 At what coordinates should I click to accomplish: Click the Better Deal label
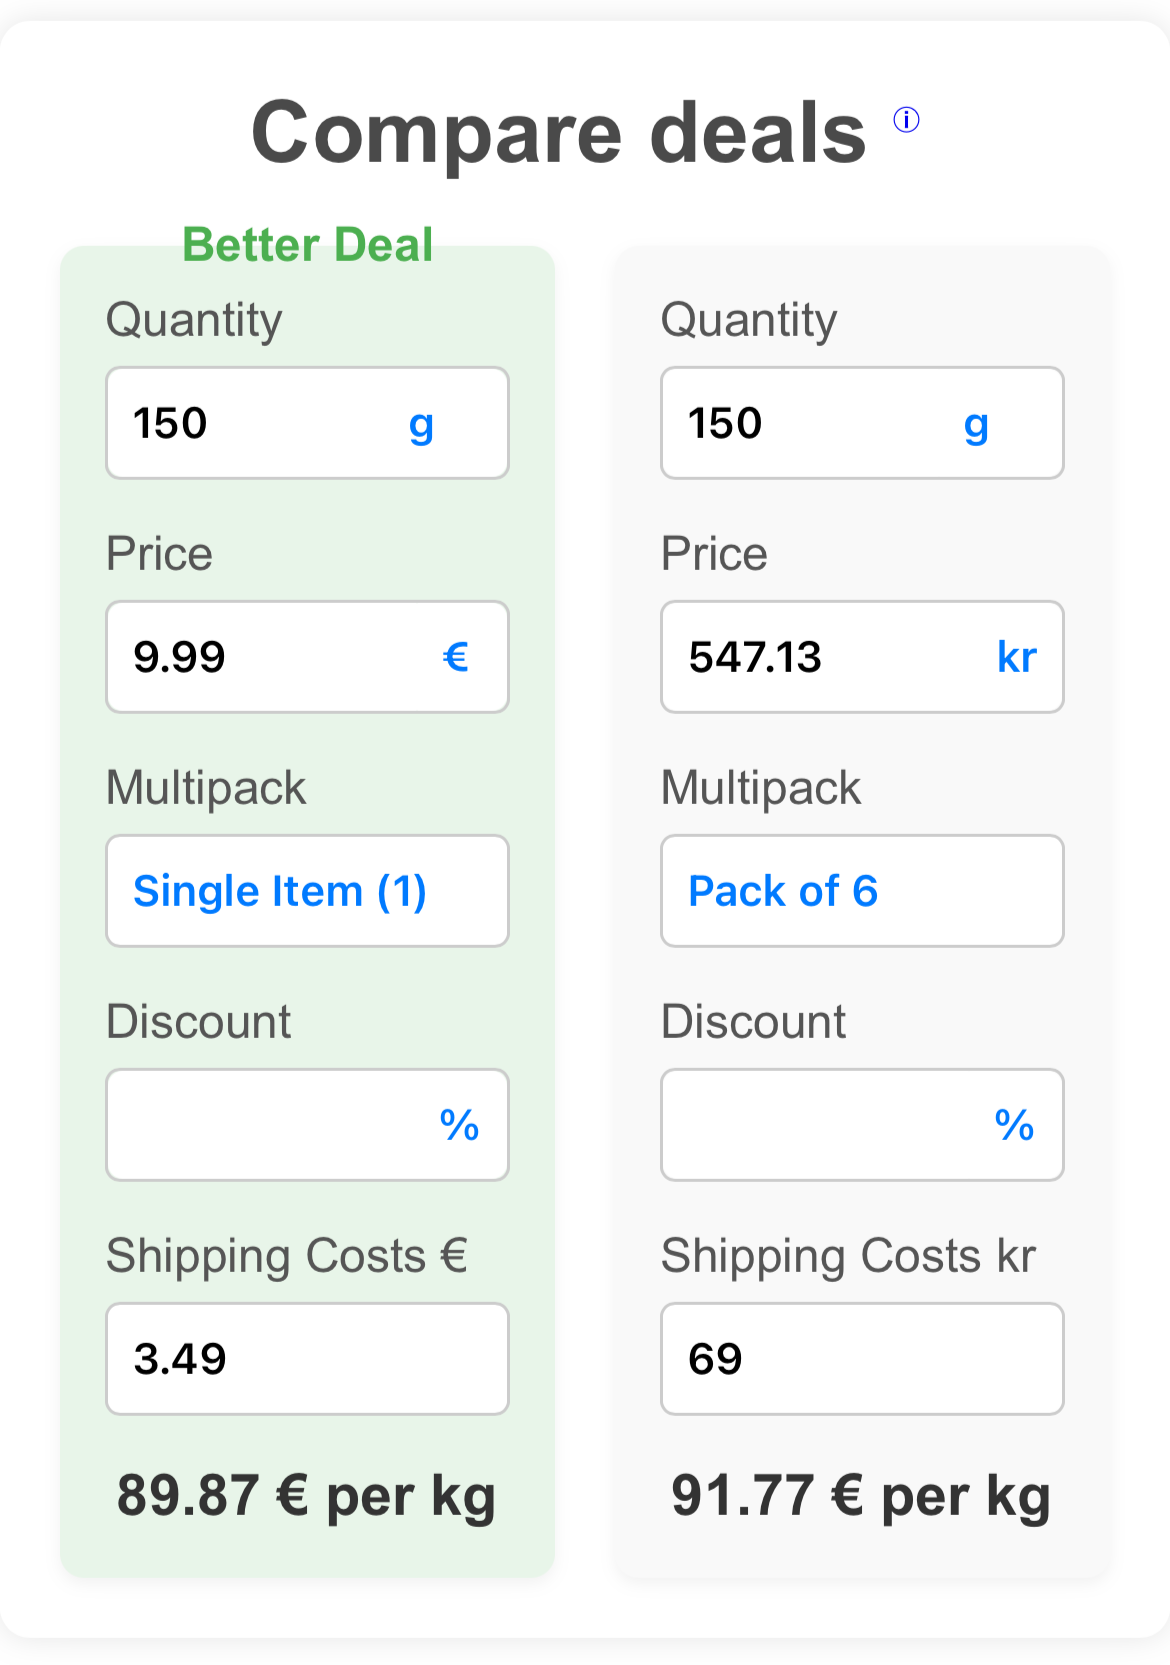pyautogui.click(x=308, y=245)
